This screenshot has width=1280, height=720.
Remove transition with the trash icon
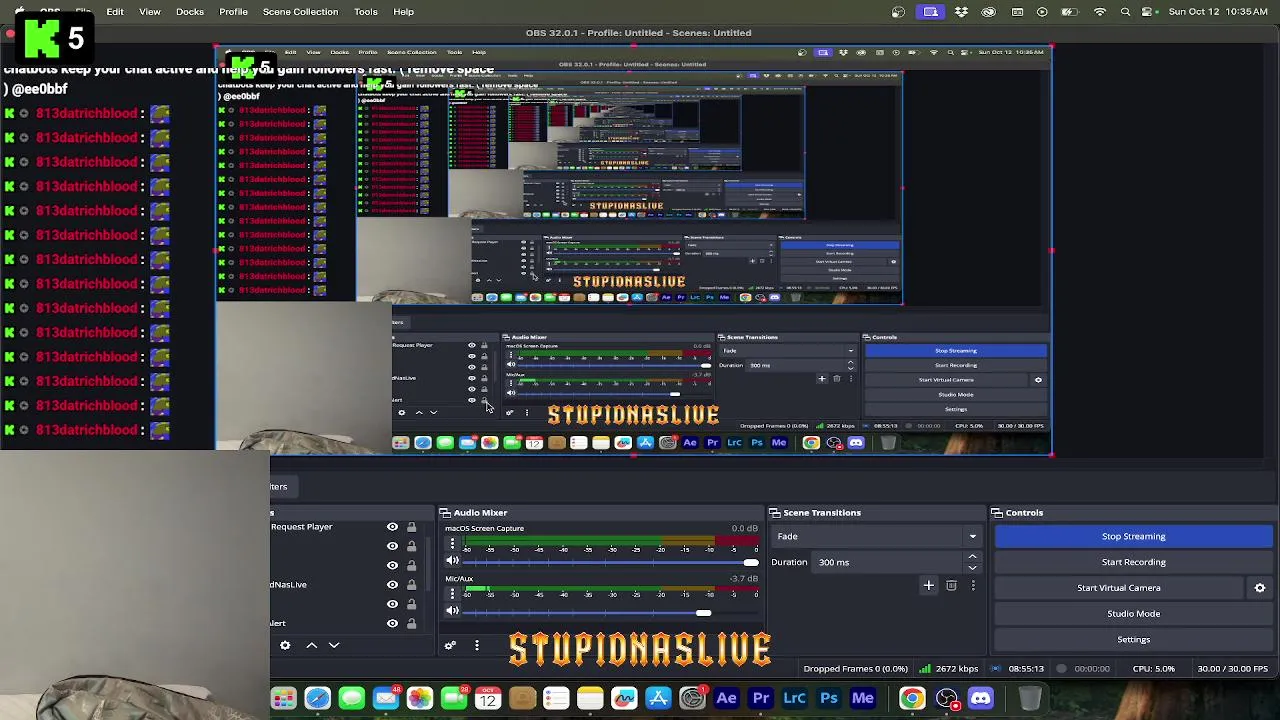coord(951,585)
